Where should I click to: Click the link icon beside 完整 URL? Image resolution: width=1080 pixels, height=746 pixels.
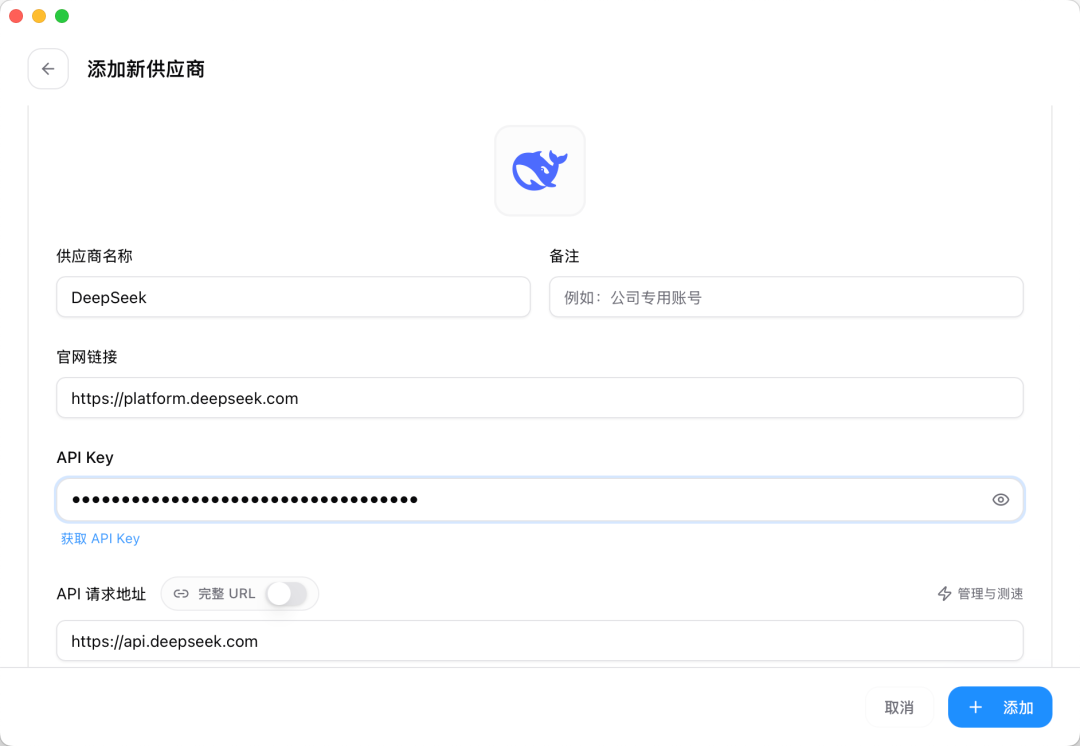pyautogui.click(x=181, y=594)
